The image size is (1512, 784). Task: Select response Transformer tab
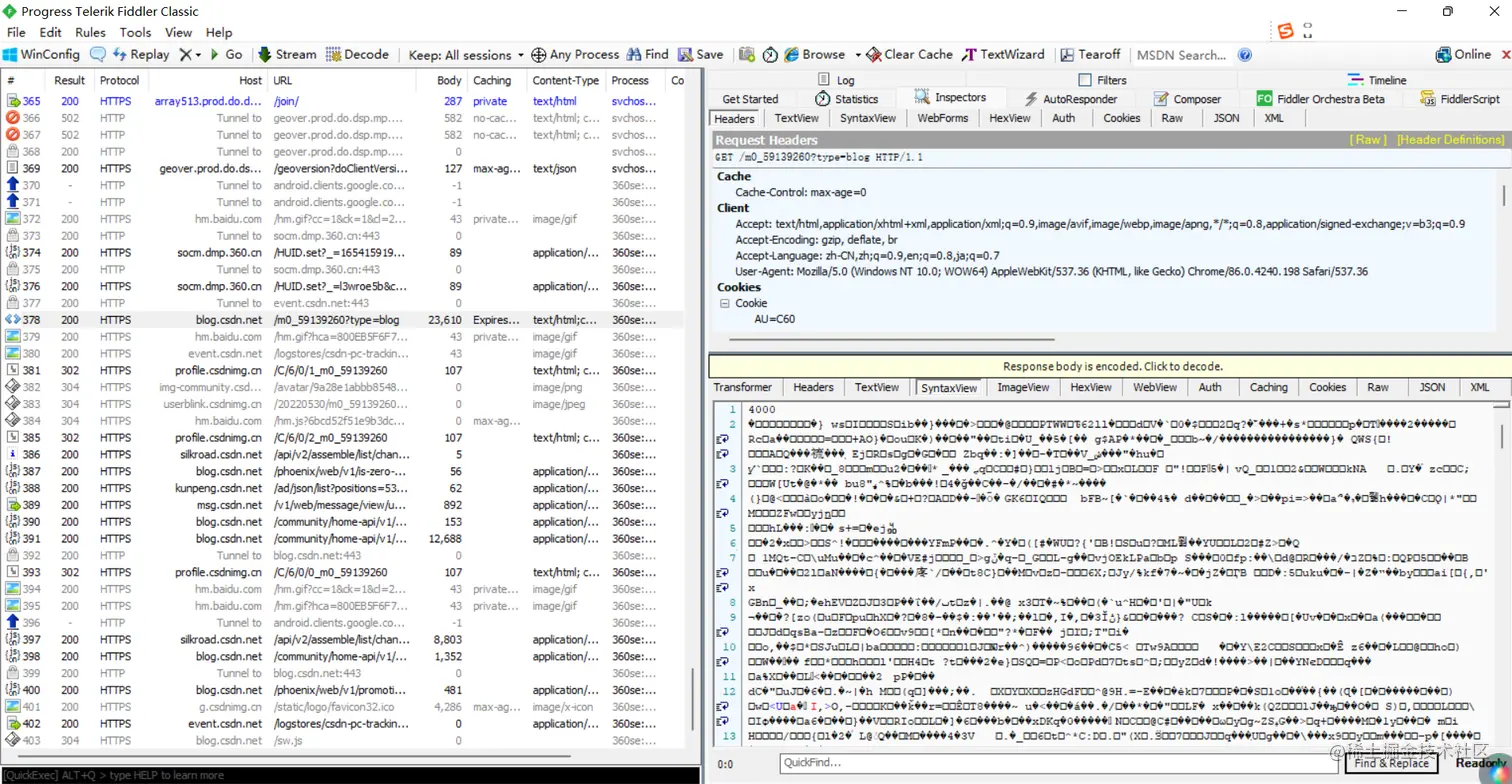click(x=742, y=387)
